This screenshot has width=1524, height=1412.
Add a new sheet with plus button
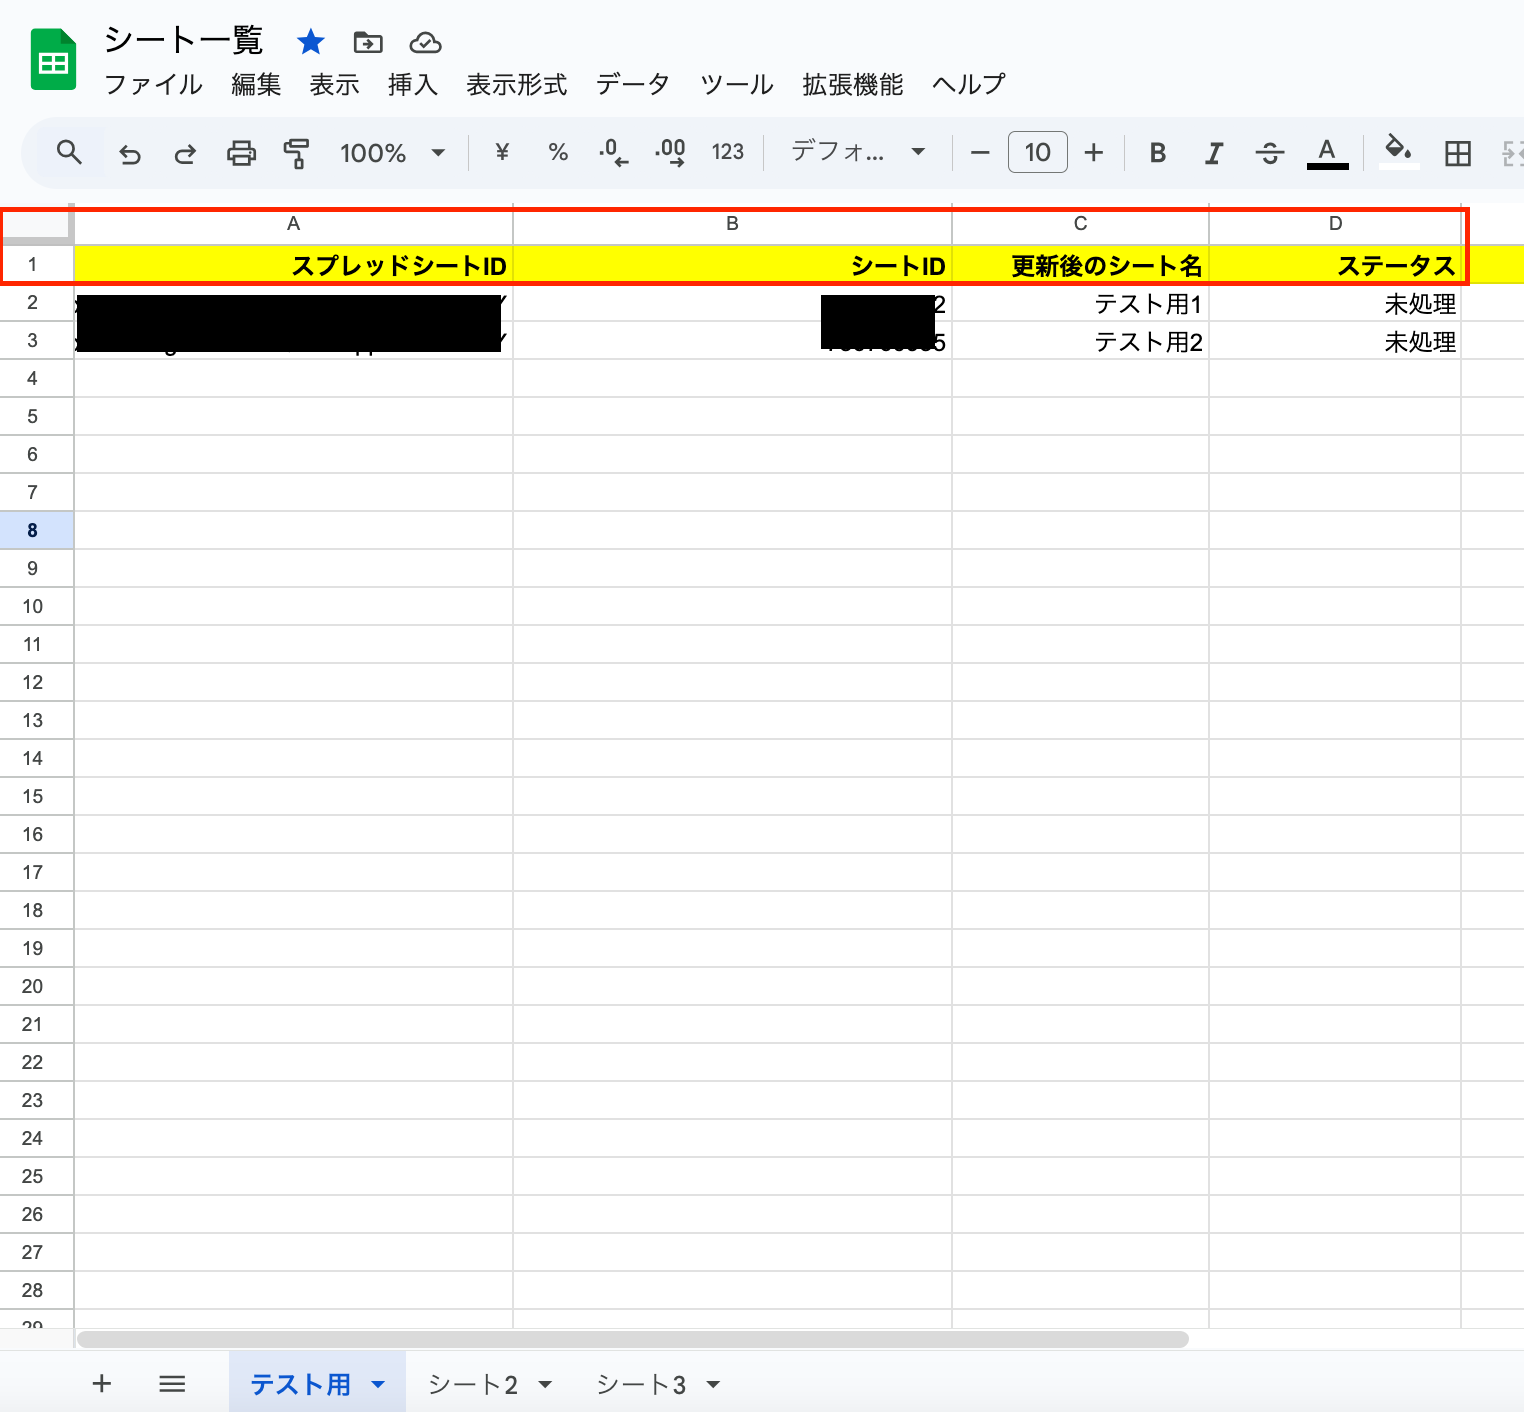click(x=101, y=1384)
